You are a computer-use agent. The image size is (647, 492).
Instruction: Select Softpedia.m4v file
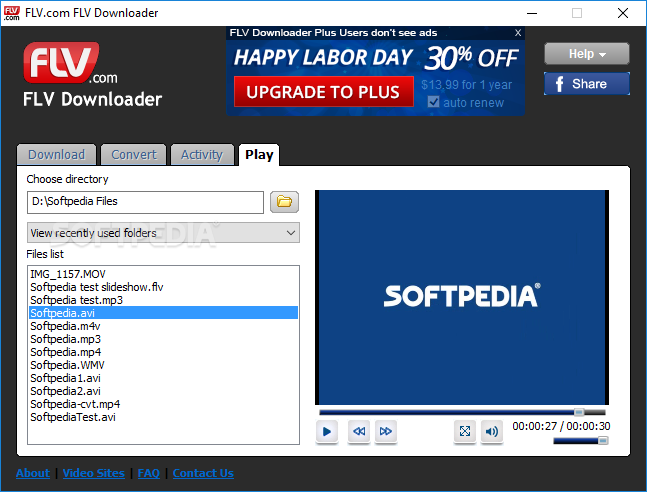pyautogui.click(x=163, y=326)
